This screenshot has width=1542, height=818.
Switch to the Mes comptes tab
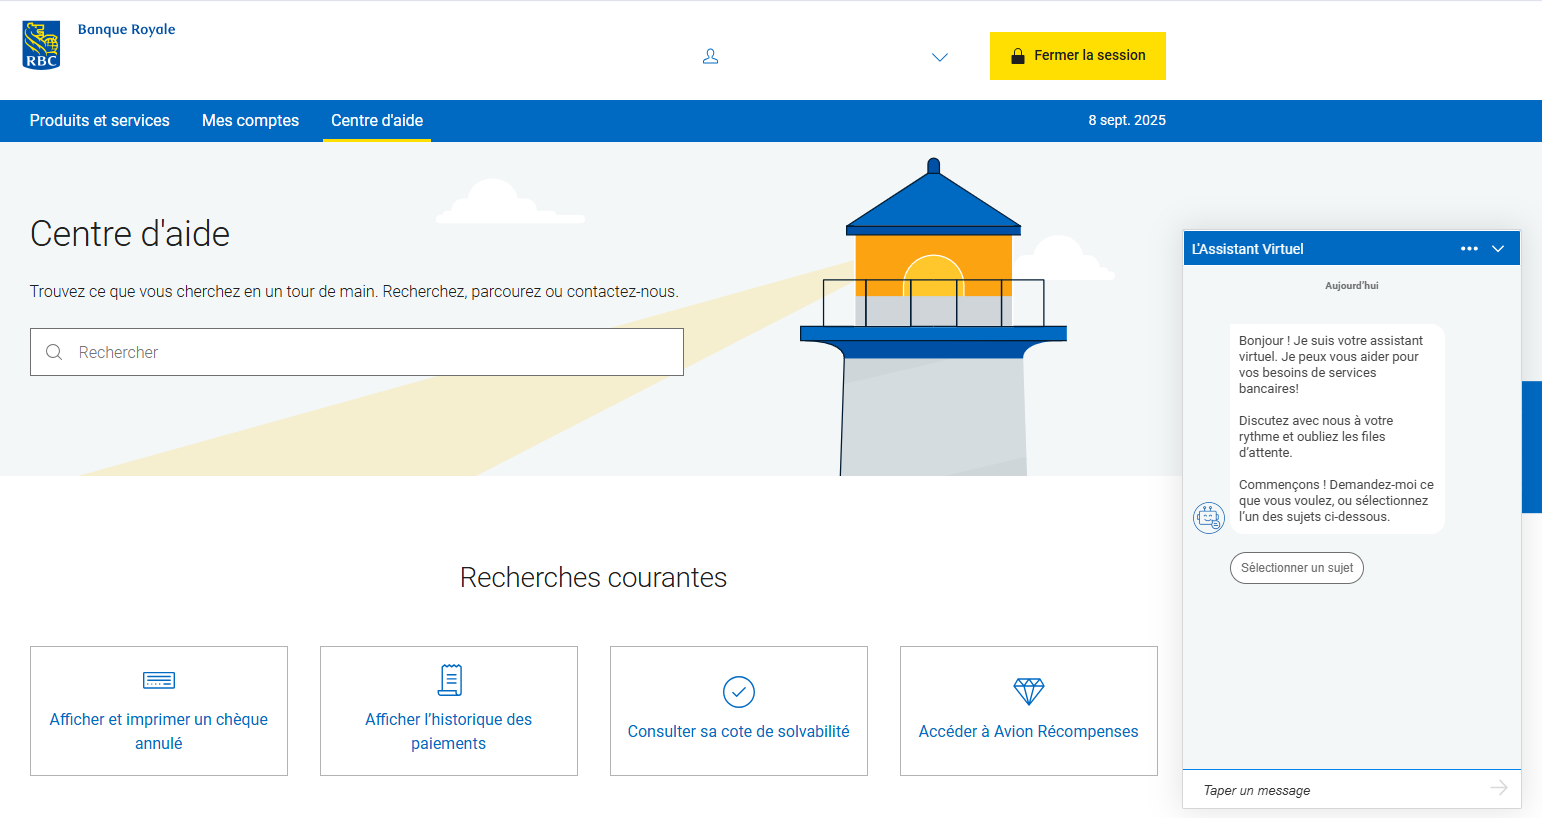point(250,120)
